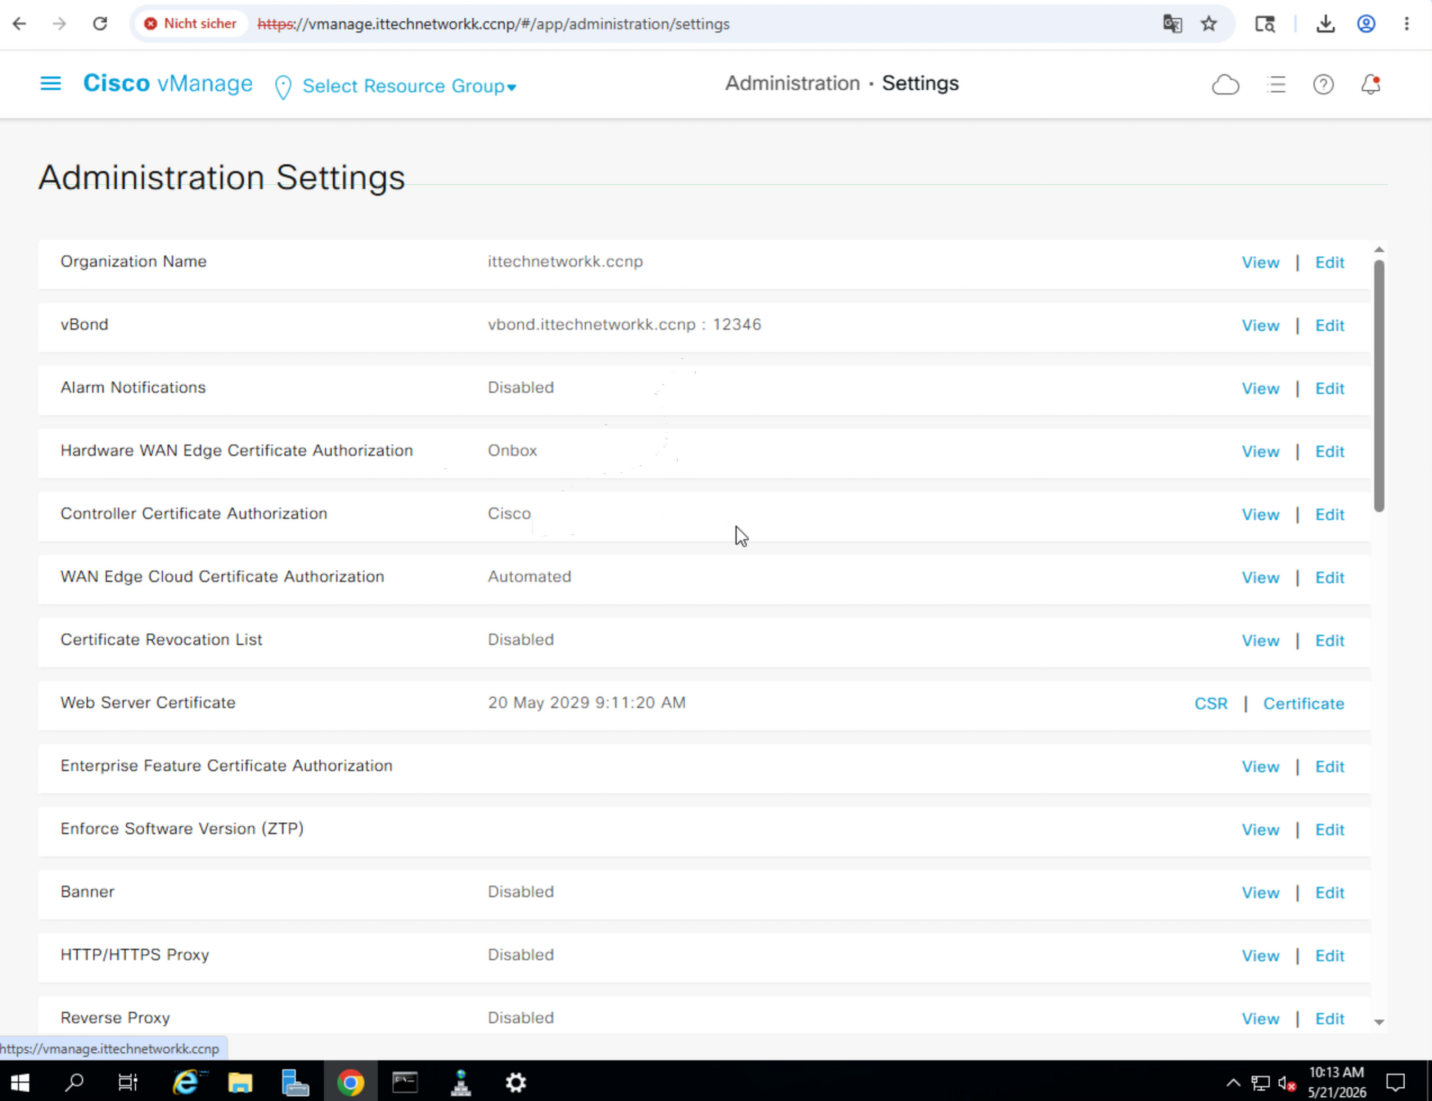Reload the current browser page

click(x=100, y=24)
